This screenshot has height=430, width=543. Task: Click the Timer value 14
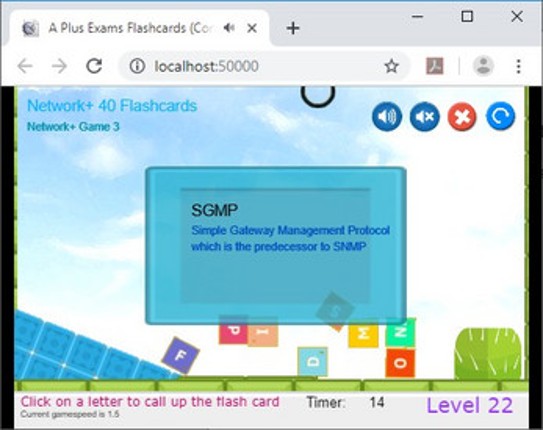[377, 402]
